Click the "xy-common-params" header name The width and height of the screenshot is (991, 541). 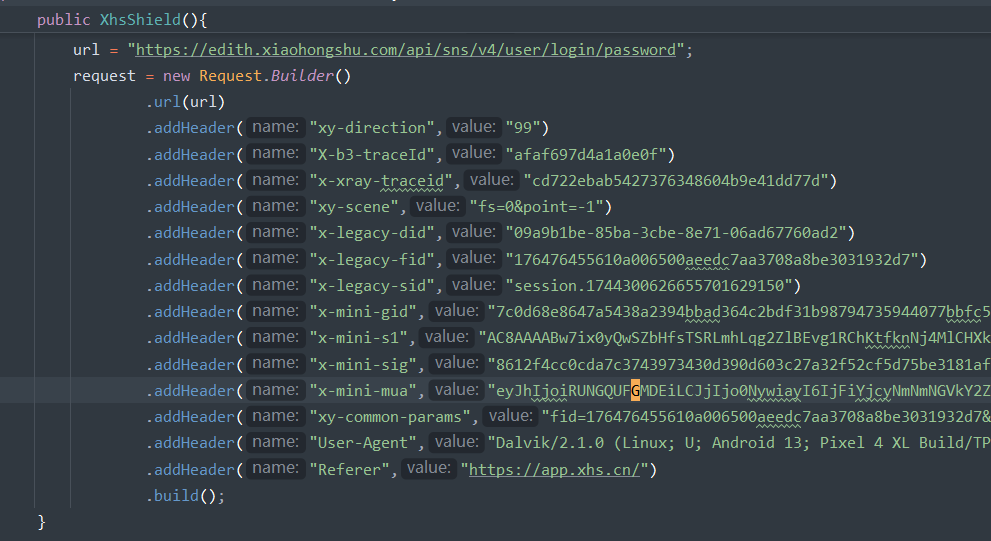pos(390,416)
